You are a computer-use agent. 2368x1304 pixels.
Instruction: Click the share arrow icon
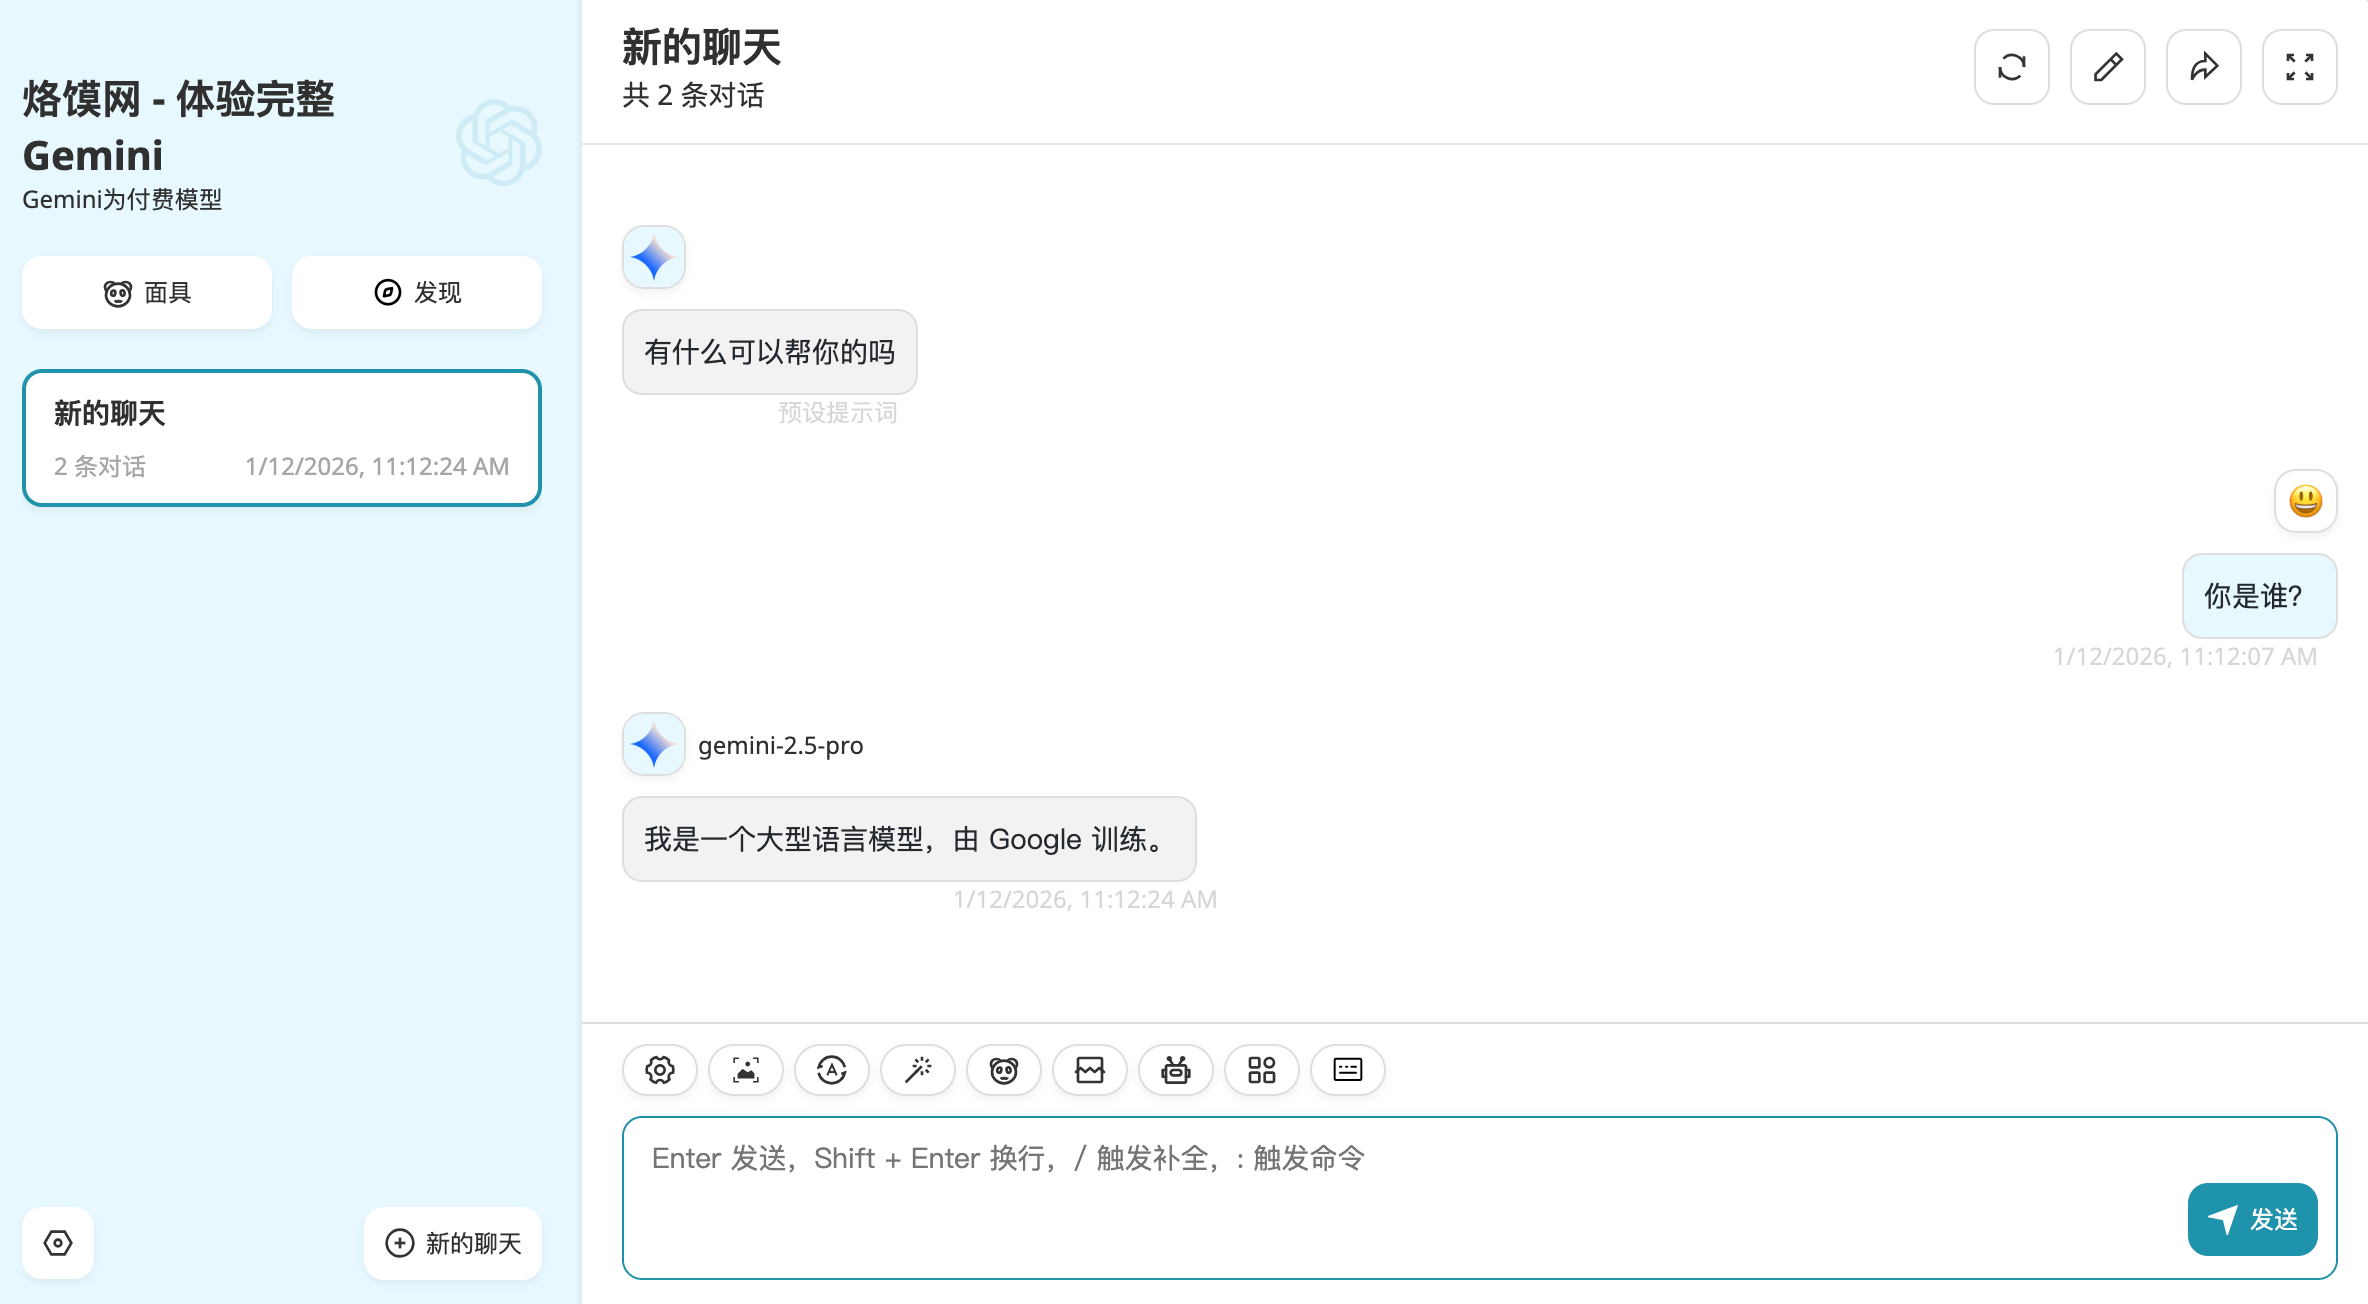2203,67
